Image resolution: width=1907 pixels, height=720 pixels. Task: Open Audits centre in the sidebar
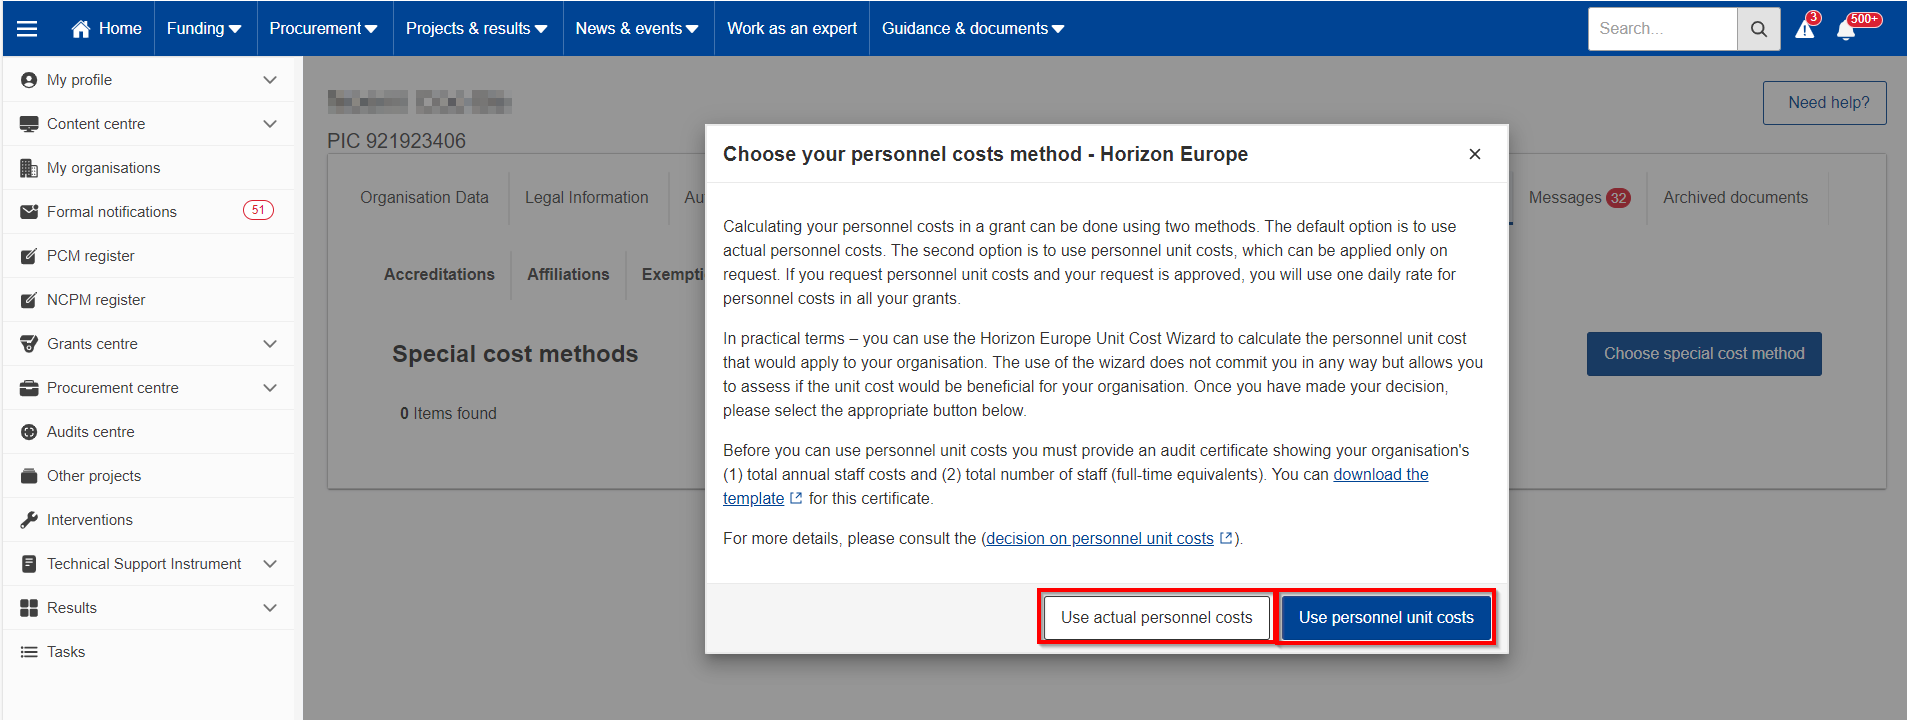(149, 432)
